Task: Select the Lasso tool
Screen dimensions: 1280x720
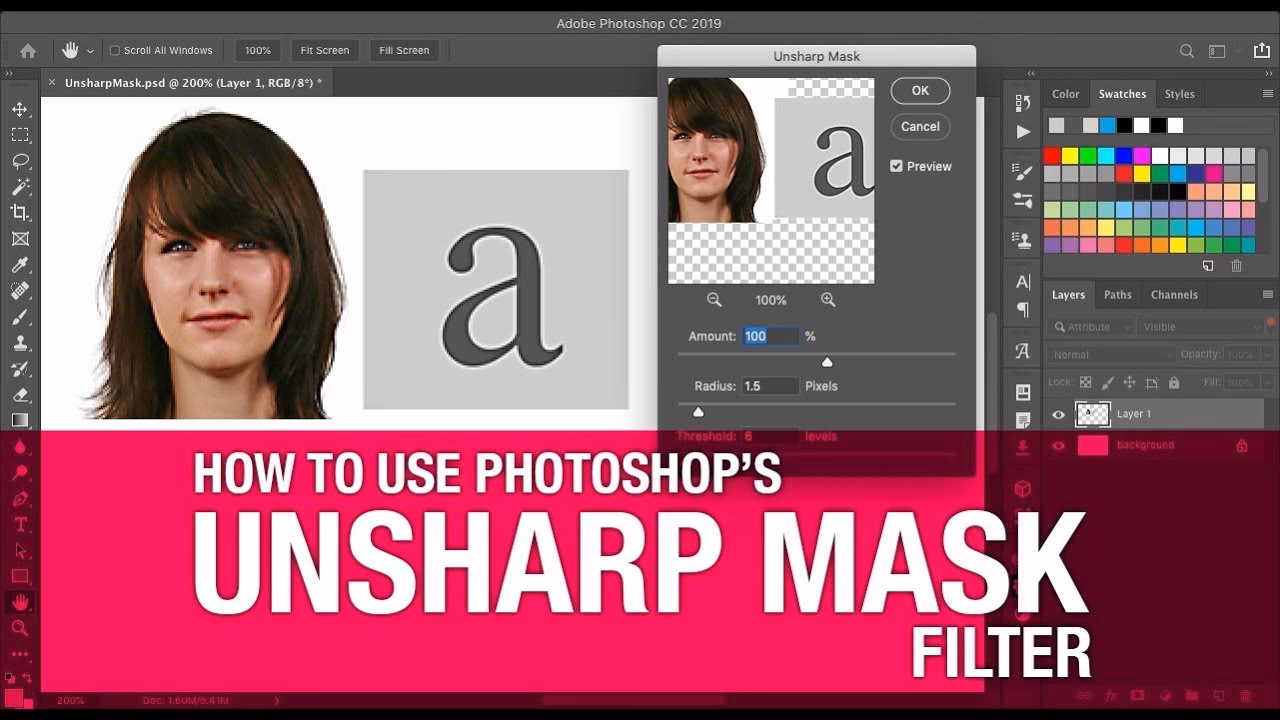Action: [x=20, y=160]
